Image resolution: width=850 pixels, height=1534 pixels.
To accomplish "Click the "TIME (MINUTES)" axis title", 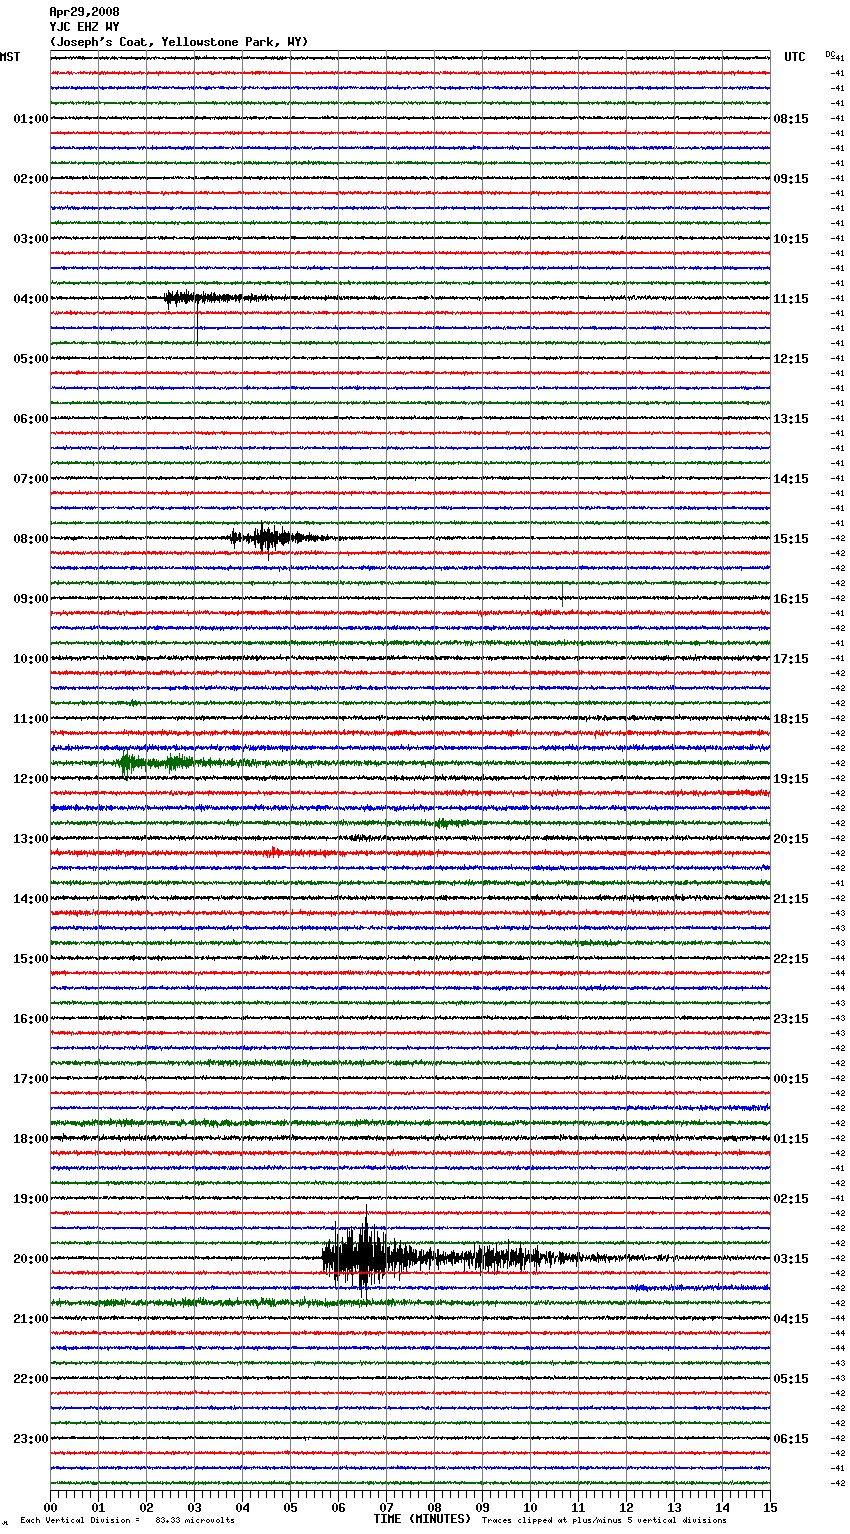I will 422,1519.
